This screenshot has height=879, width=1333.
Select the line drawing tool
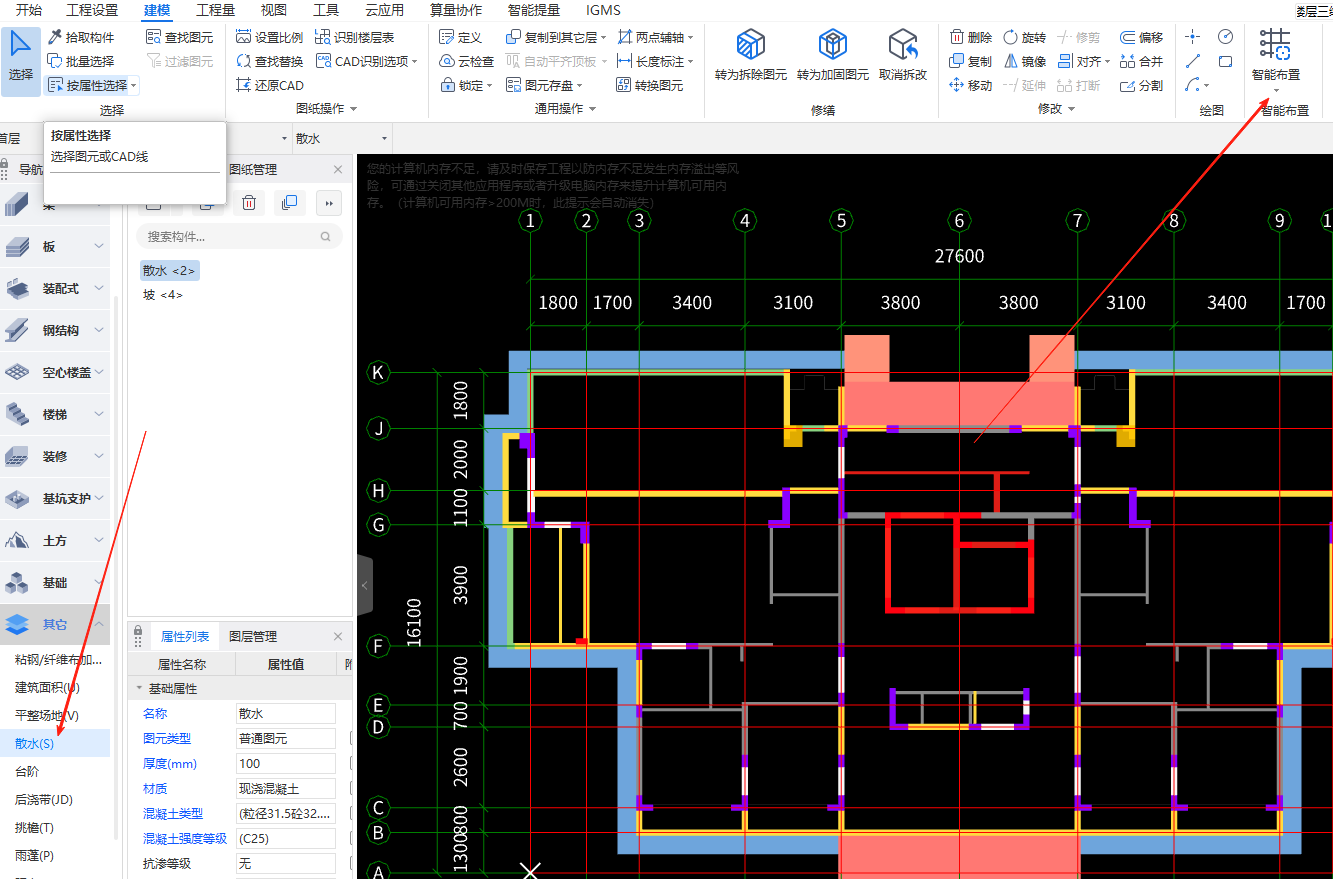click(1192, 61)
